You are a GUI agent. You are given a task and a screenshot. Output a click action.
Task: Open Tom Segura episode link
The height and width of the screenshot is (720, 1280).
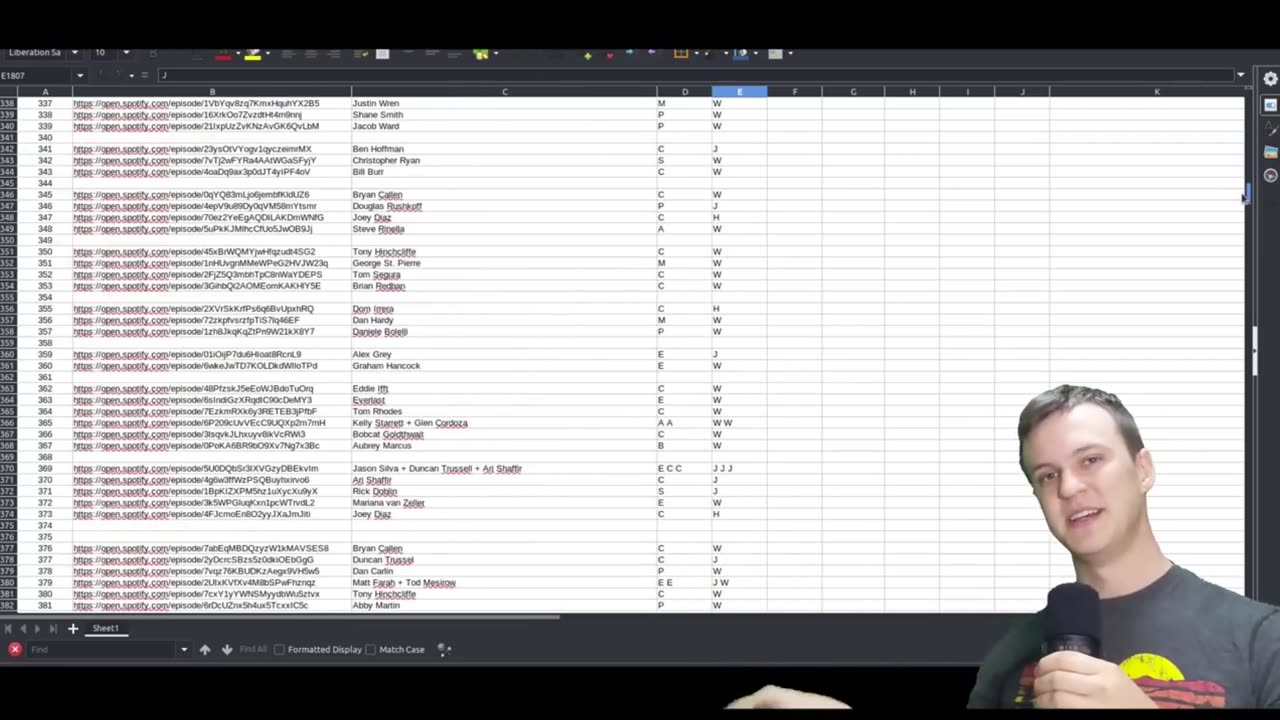[x=198, y=274]
